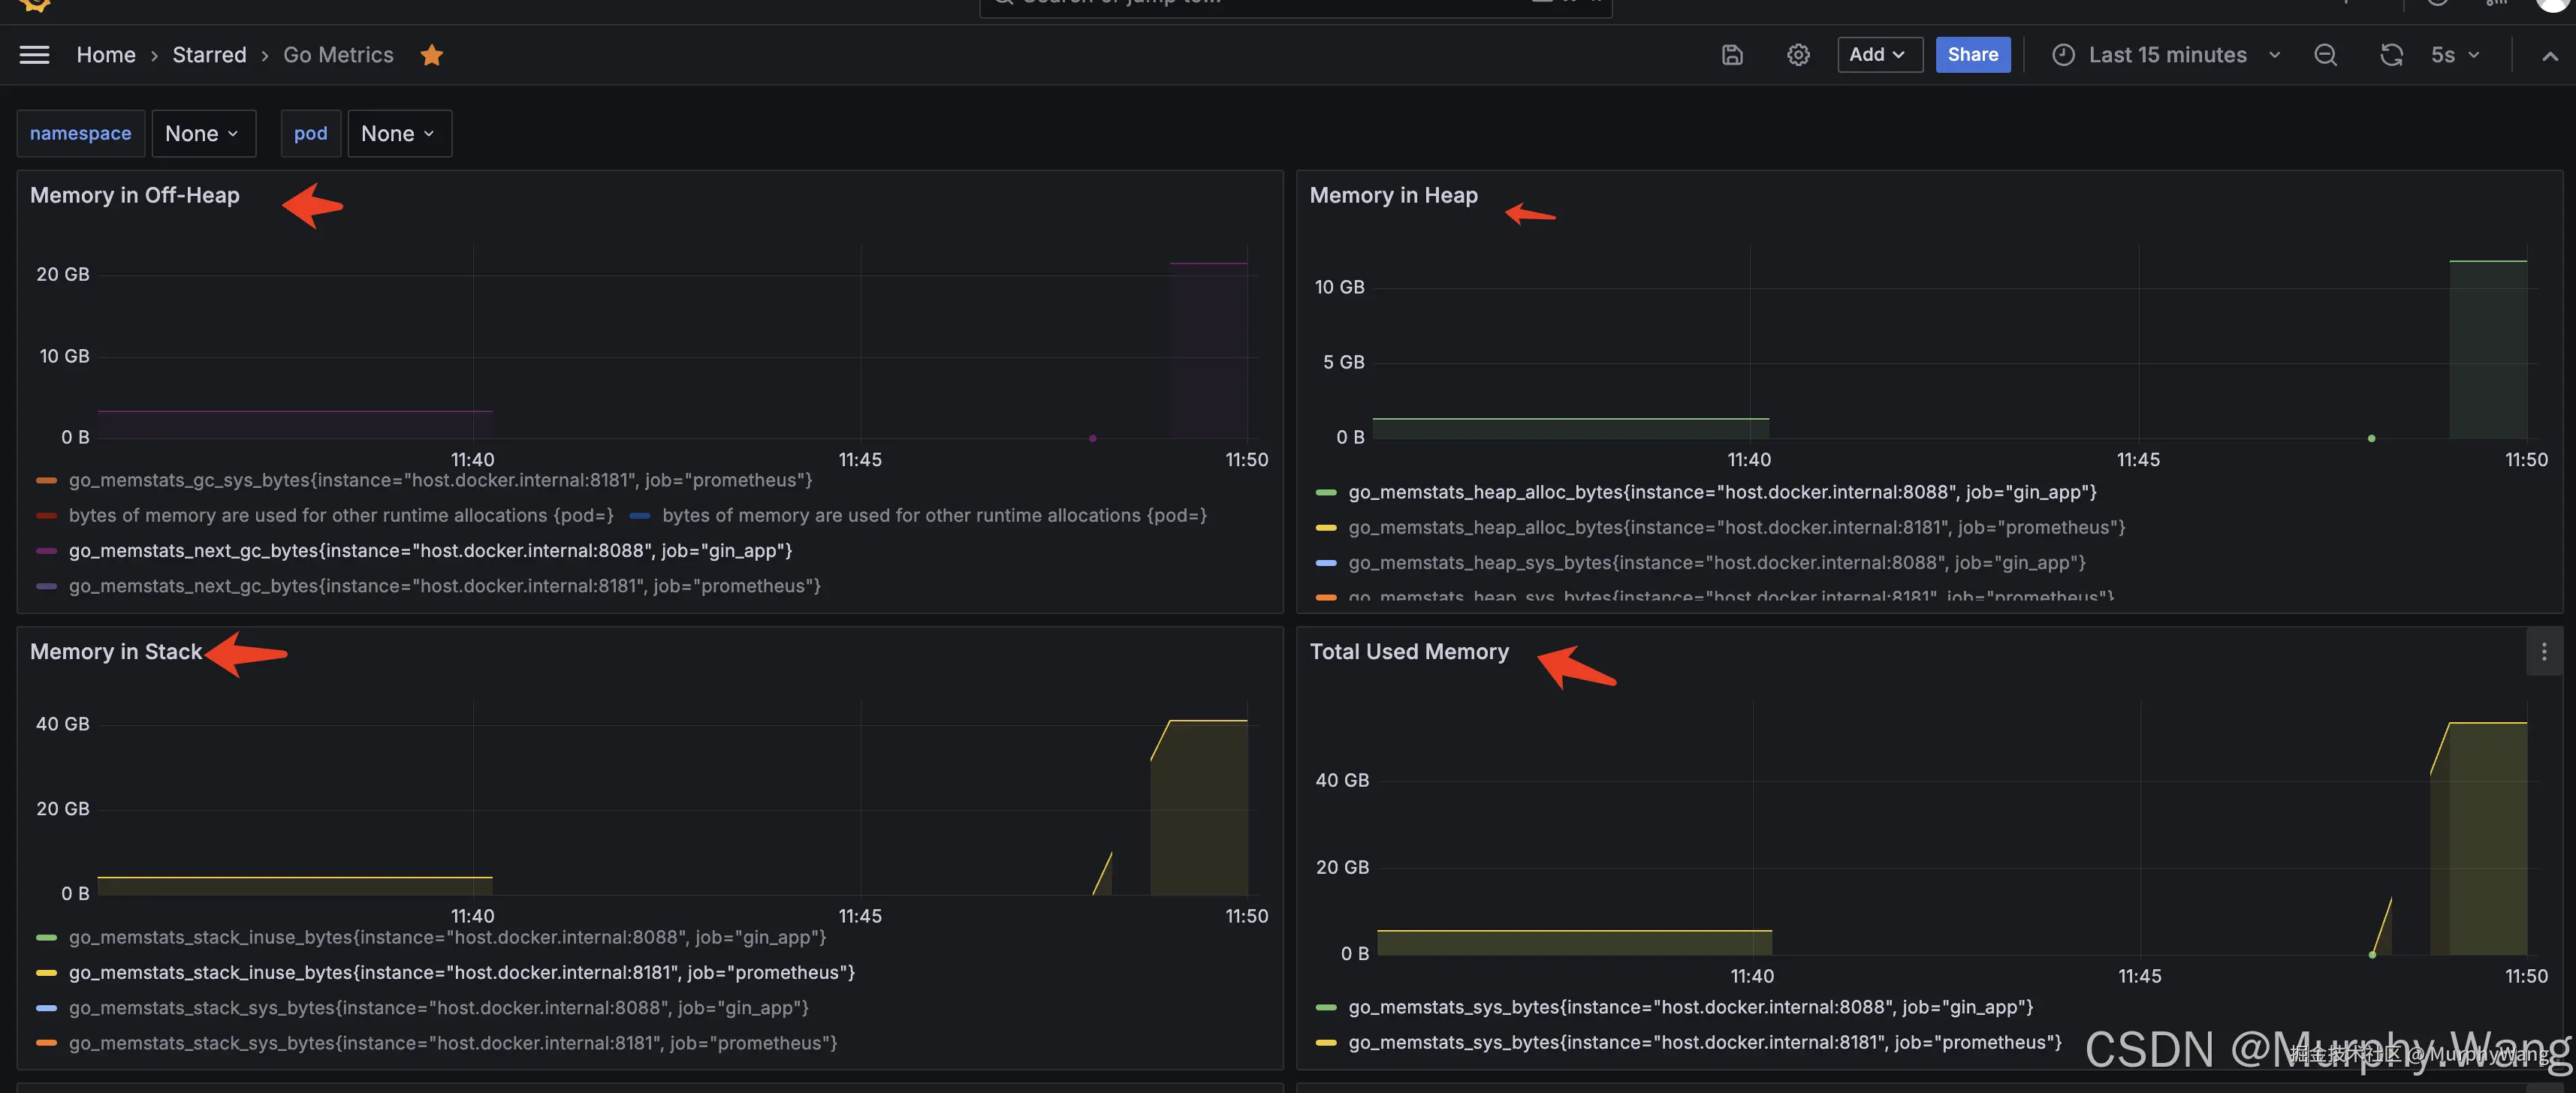Go to Home breadcrumb
The height and width of the screenshot is (1093, 2576).
(x=106, y=55)
